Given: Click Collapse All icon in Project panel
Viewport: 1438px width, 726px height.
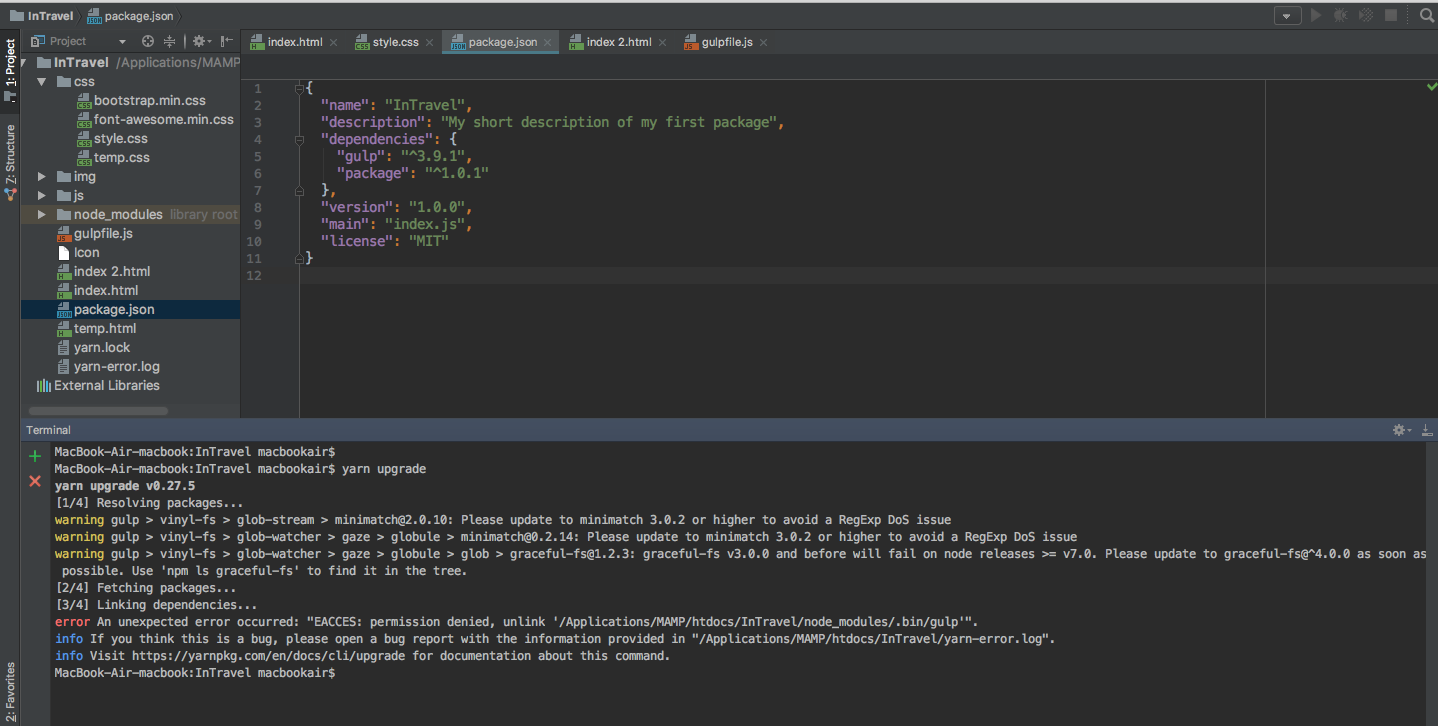Looking at the screenshot, I should [170, 41].
